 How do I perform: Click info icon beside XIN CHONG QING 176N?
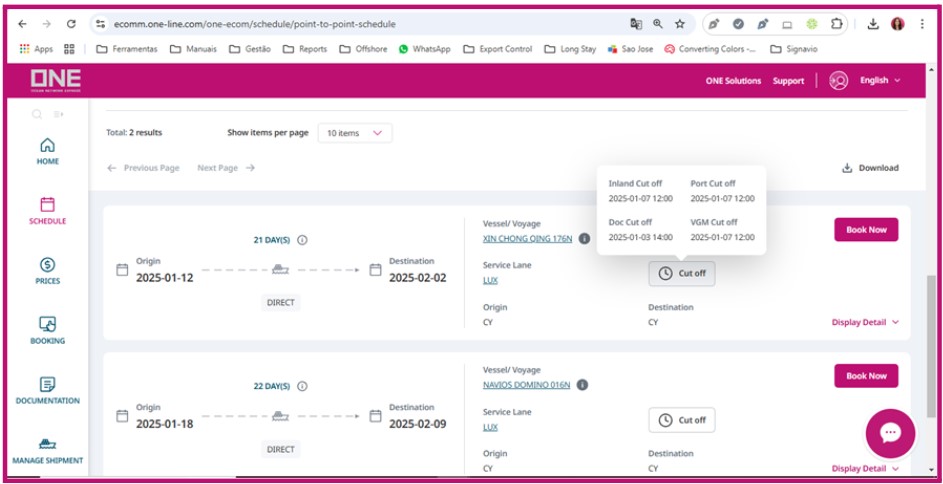click(584, 239)
